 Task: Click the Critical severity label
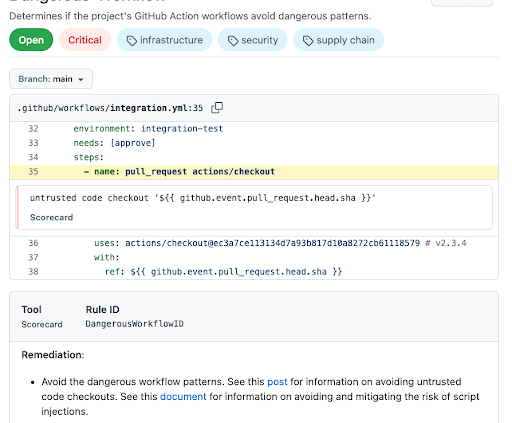tap(85, 40)
